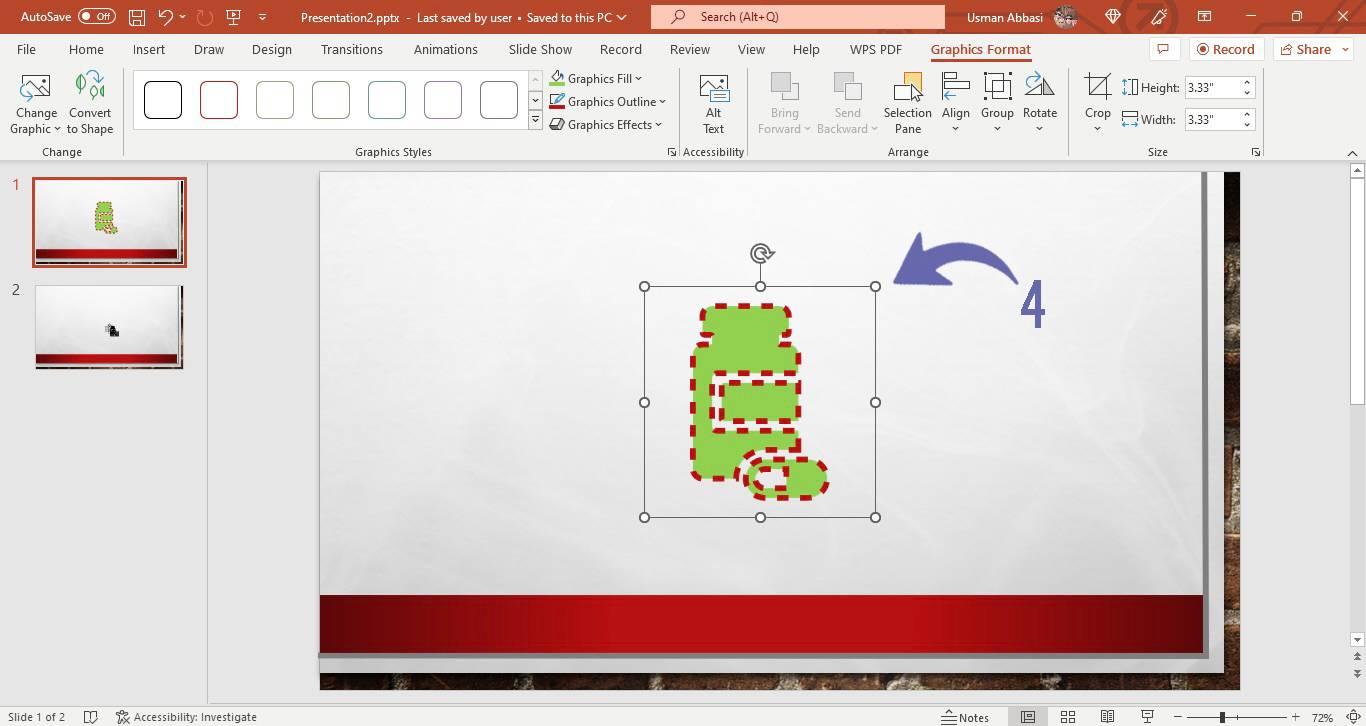The height and width of the screenshot is (726, 1366).
Task: Toggle the AutoSave switch
Action: [x=97, y=17]
